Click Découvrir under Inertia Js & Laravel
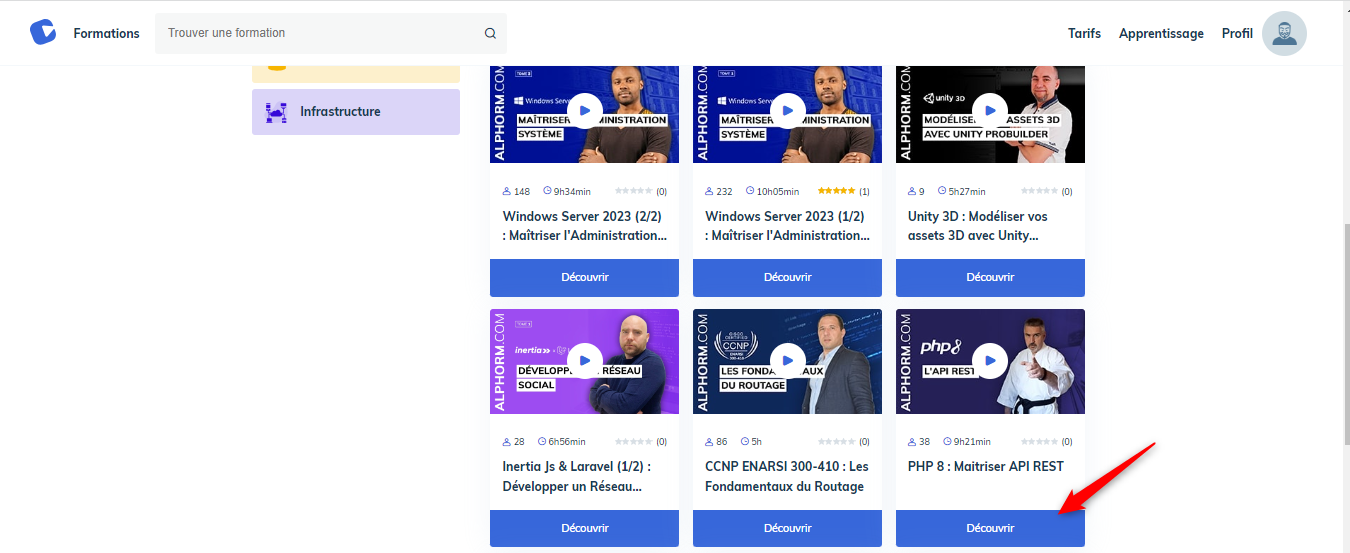This screenshot has width=1350, height=553. coord(584,528)
